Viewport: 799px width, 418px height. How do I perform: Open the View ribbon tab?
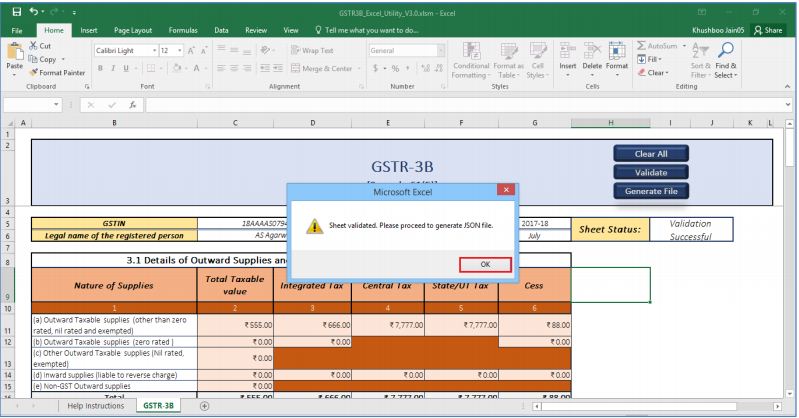291,31
